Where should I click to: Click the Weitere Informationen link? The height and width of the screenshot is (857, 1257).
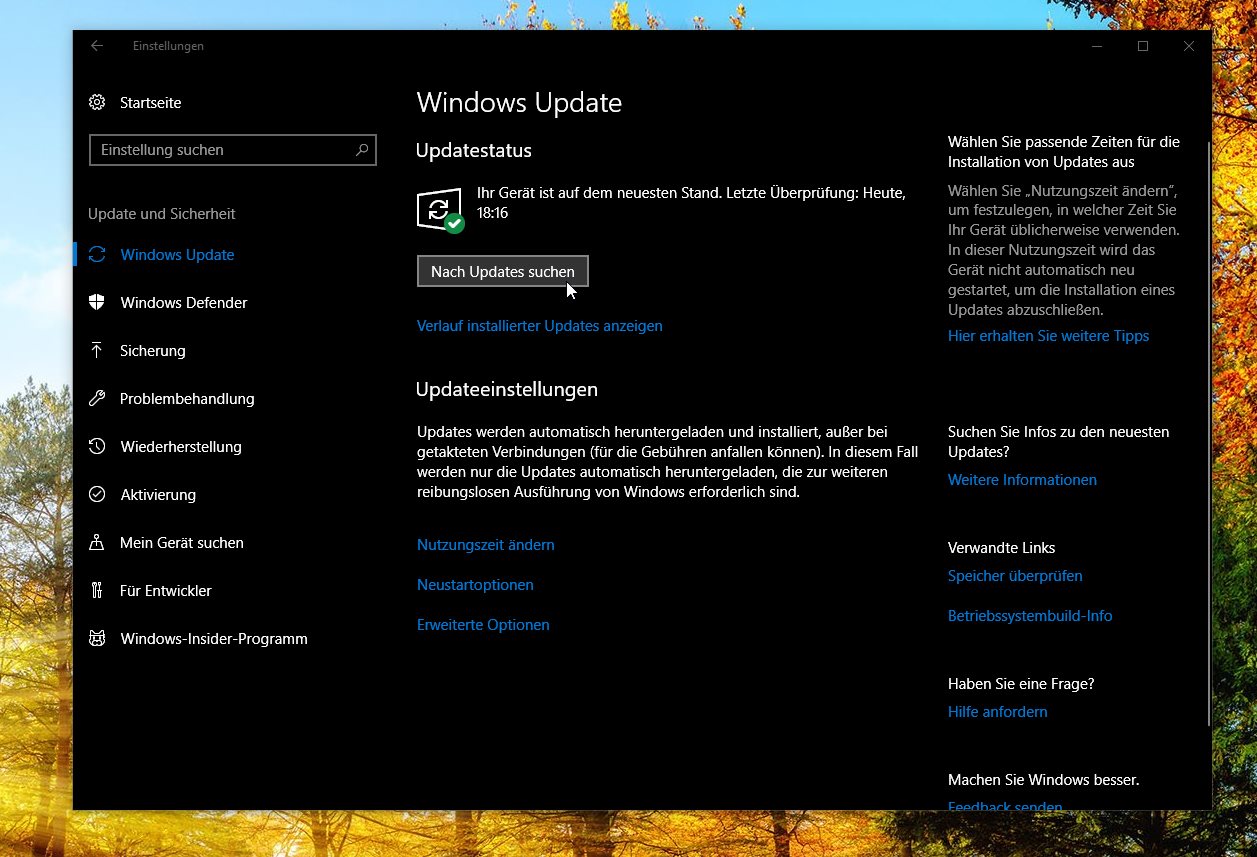pos(1022,480)
